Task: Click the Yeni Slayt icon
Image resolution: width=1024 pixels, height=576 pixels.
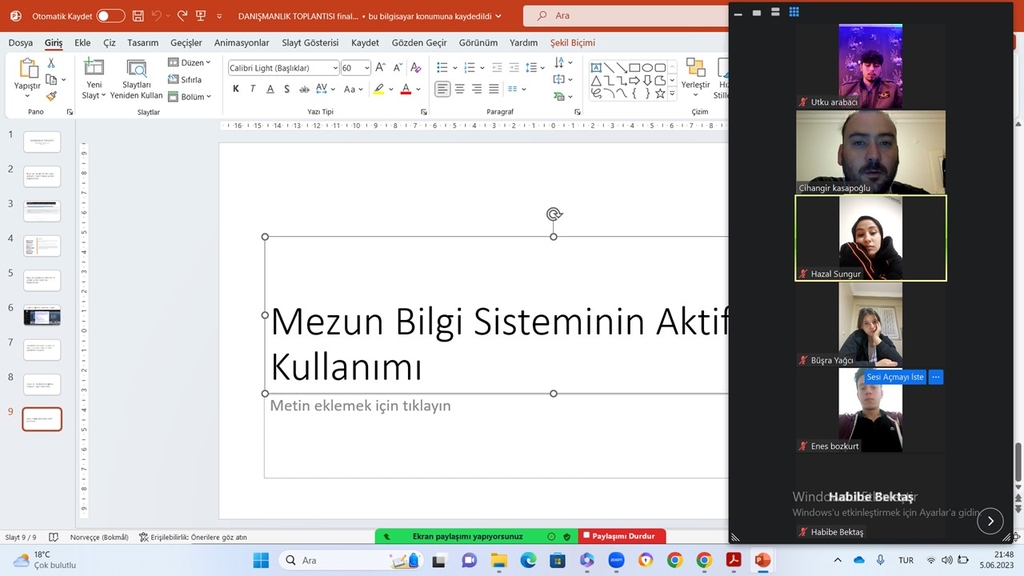Action: pyautogui.click(x=94, y=72)
